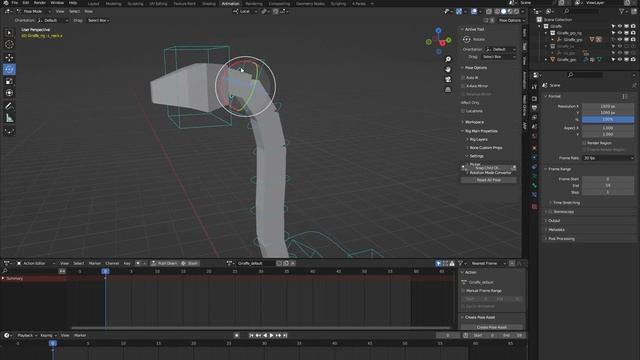The width and height of the screenshot is (640, 360).
Task: Open the Local transform orientation dropdown
Action: [x=244, y=11]
